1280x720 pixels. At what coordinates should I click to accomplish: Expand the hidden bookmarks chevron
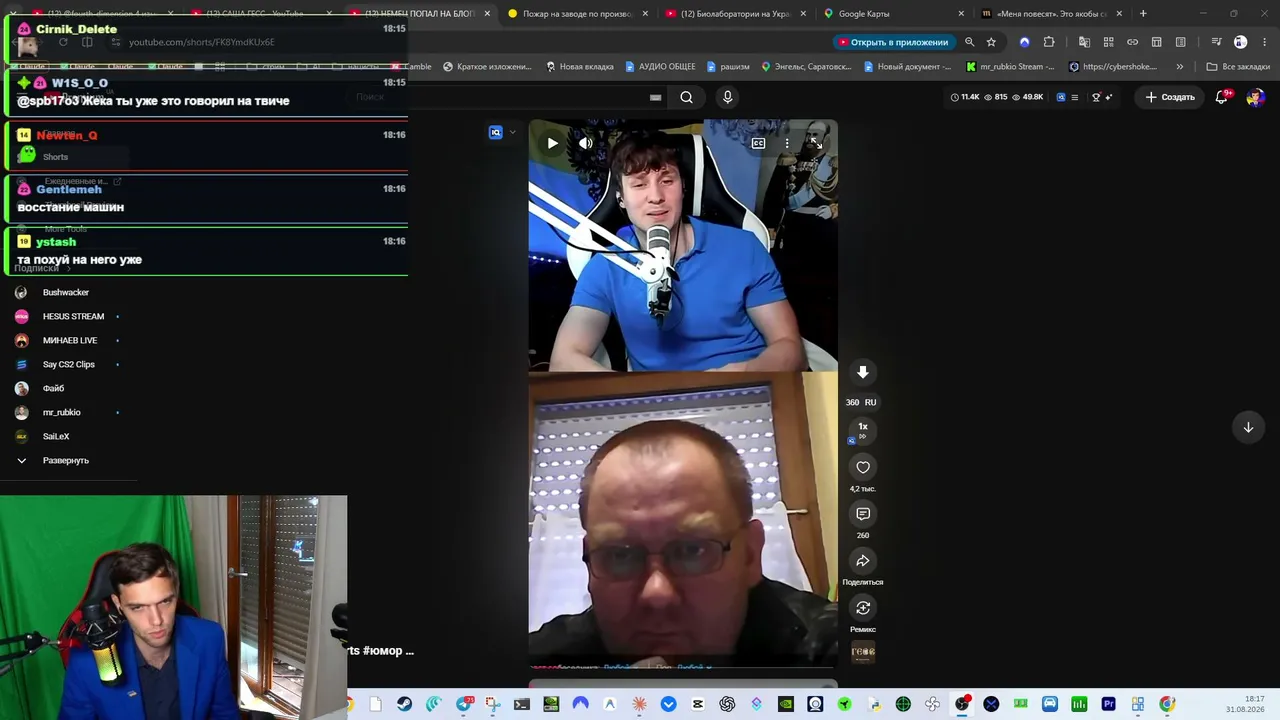click(1180, 67)
